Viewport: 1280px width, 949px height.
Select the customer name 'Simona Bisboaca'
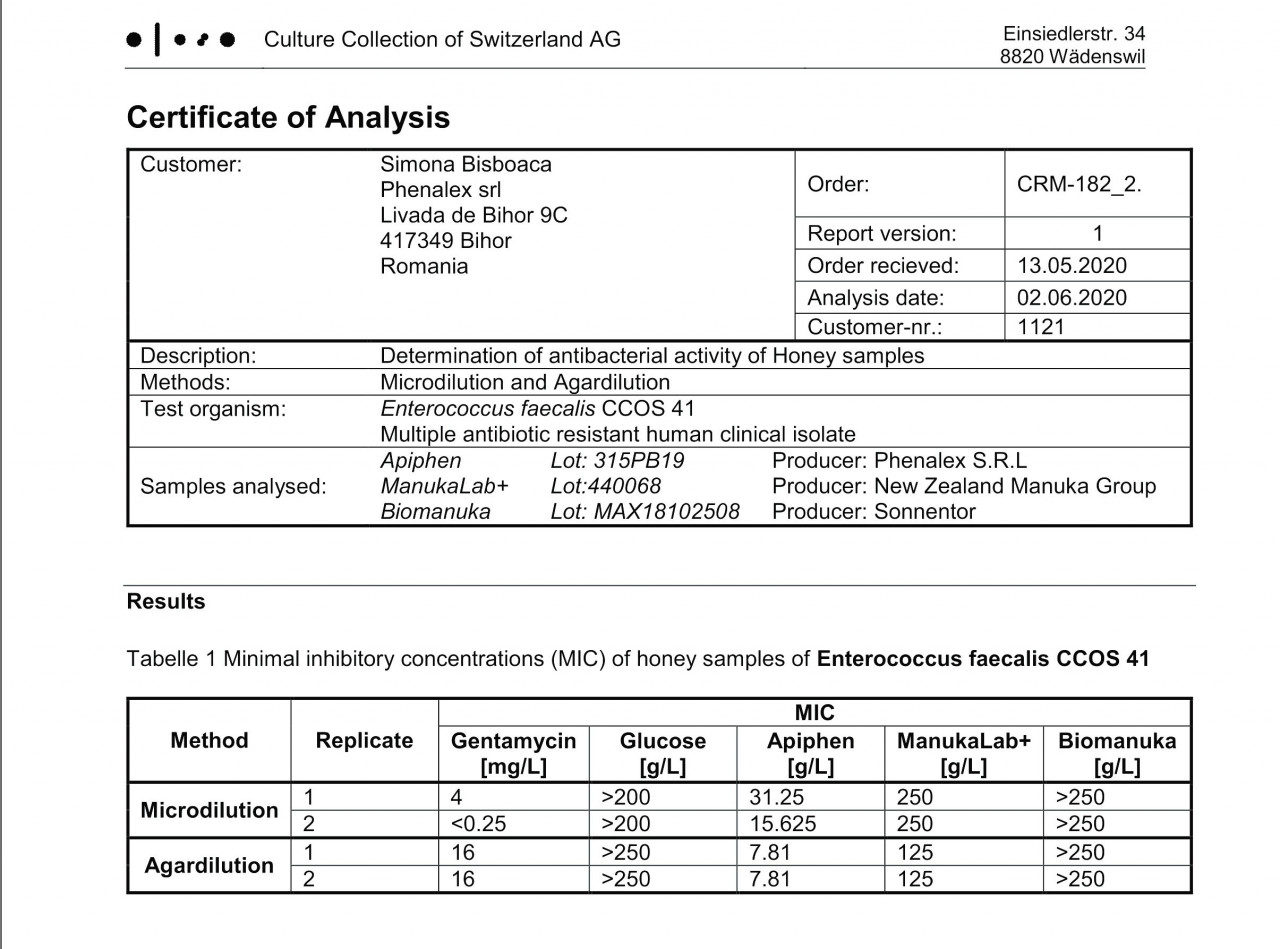coord(466,165)
